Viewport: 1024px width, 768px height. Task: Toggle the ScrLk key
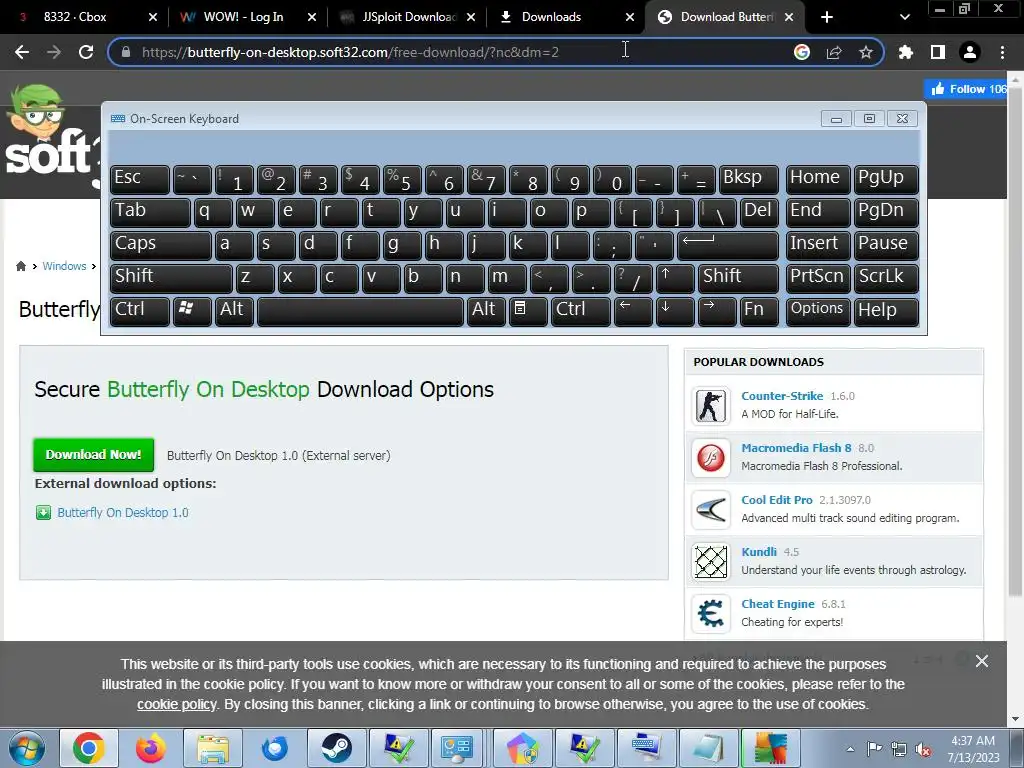pos(886,278)
